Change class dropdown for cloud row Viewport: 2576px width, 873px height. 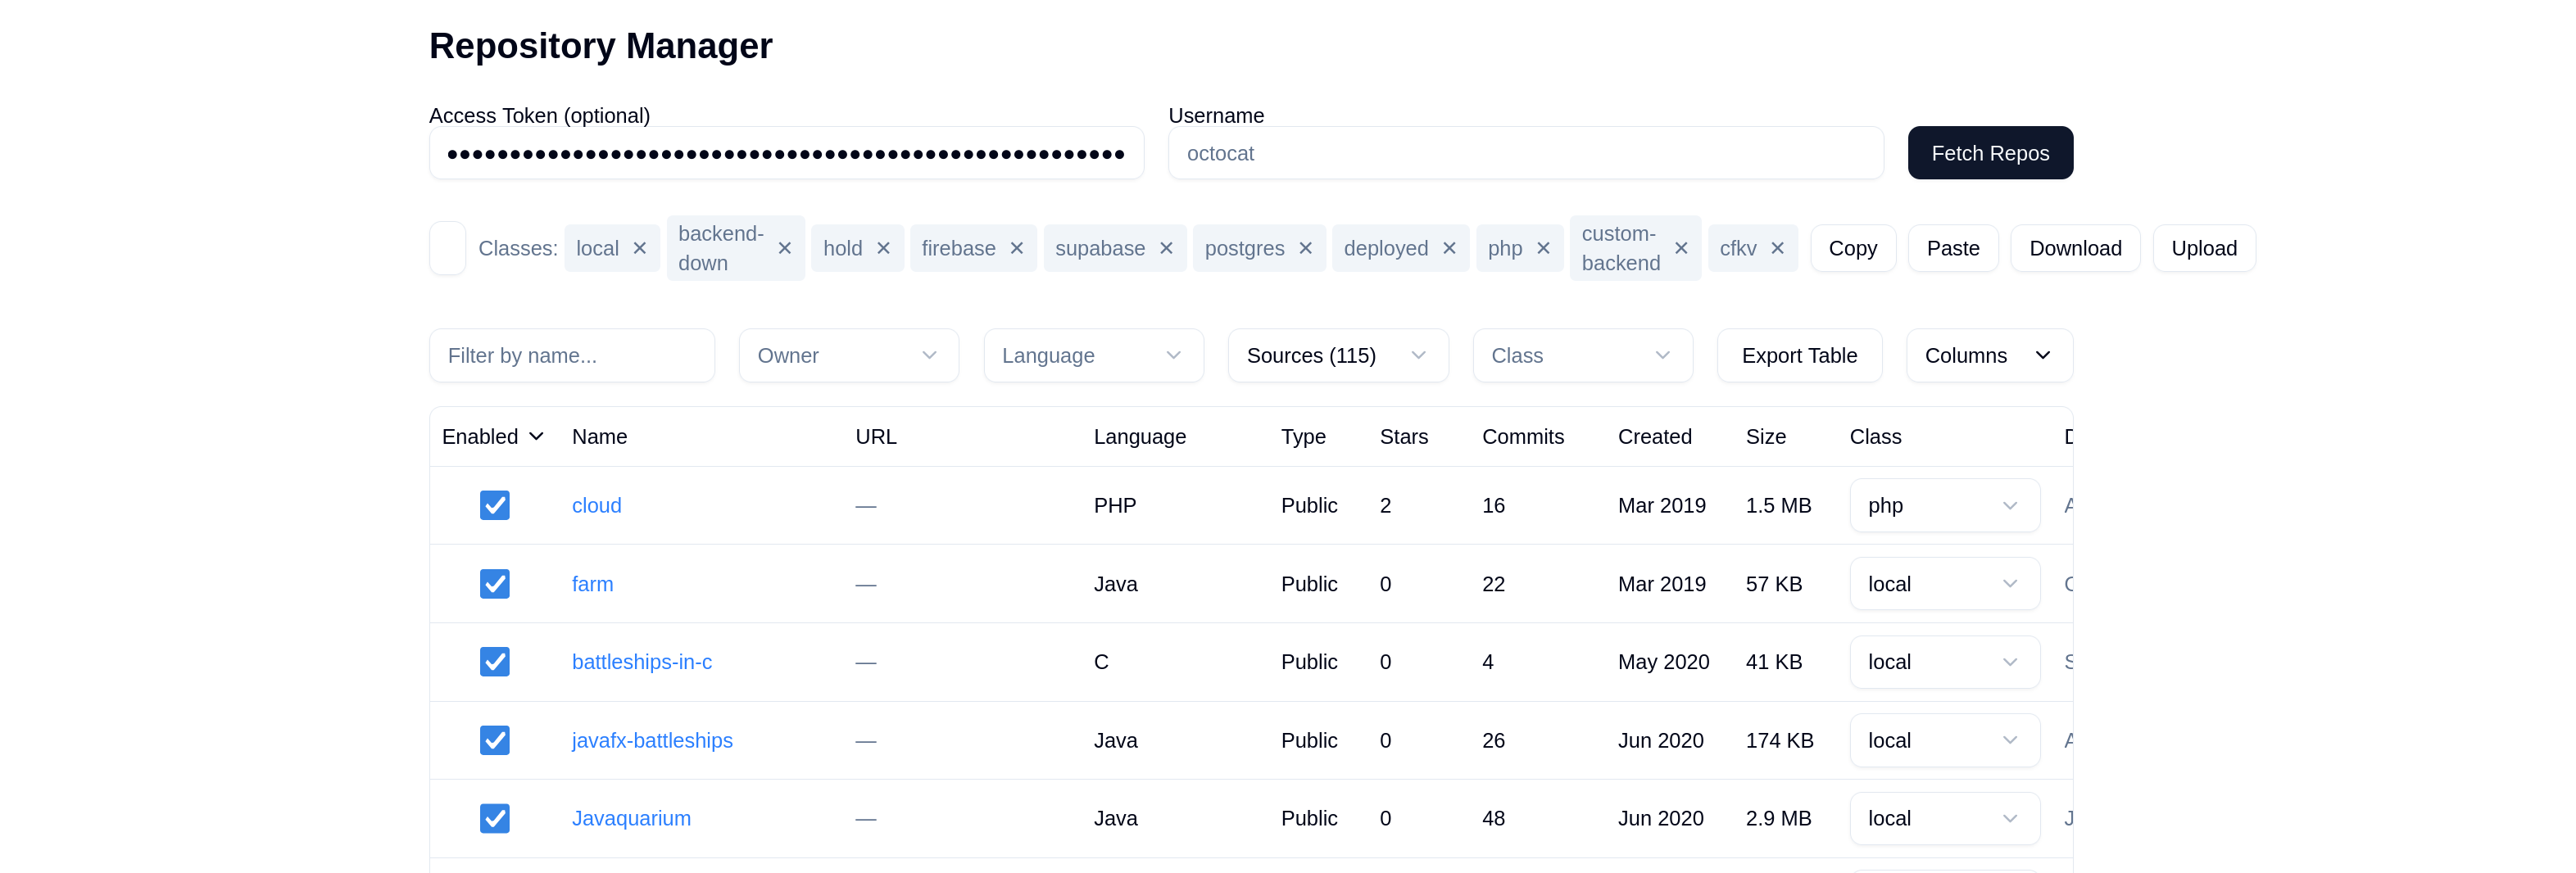click(1943, 505)
